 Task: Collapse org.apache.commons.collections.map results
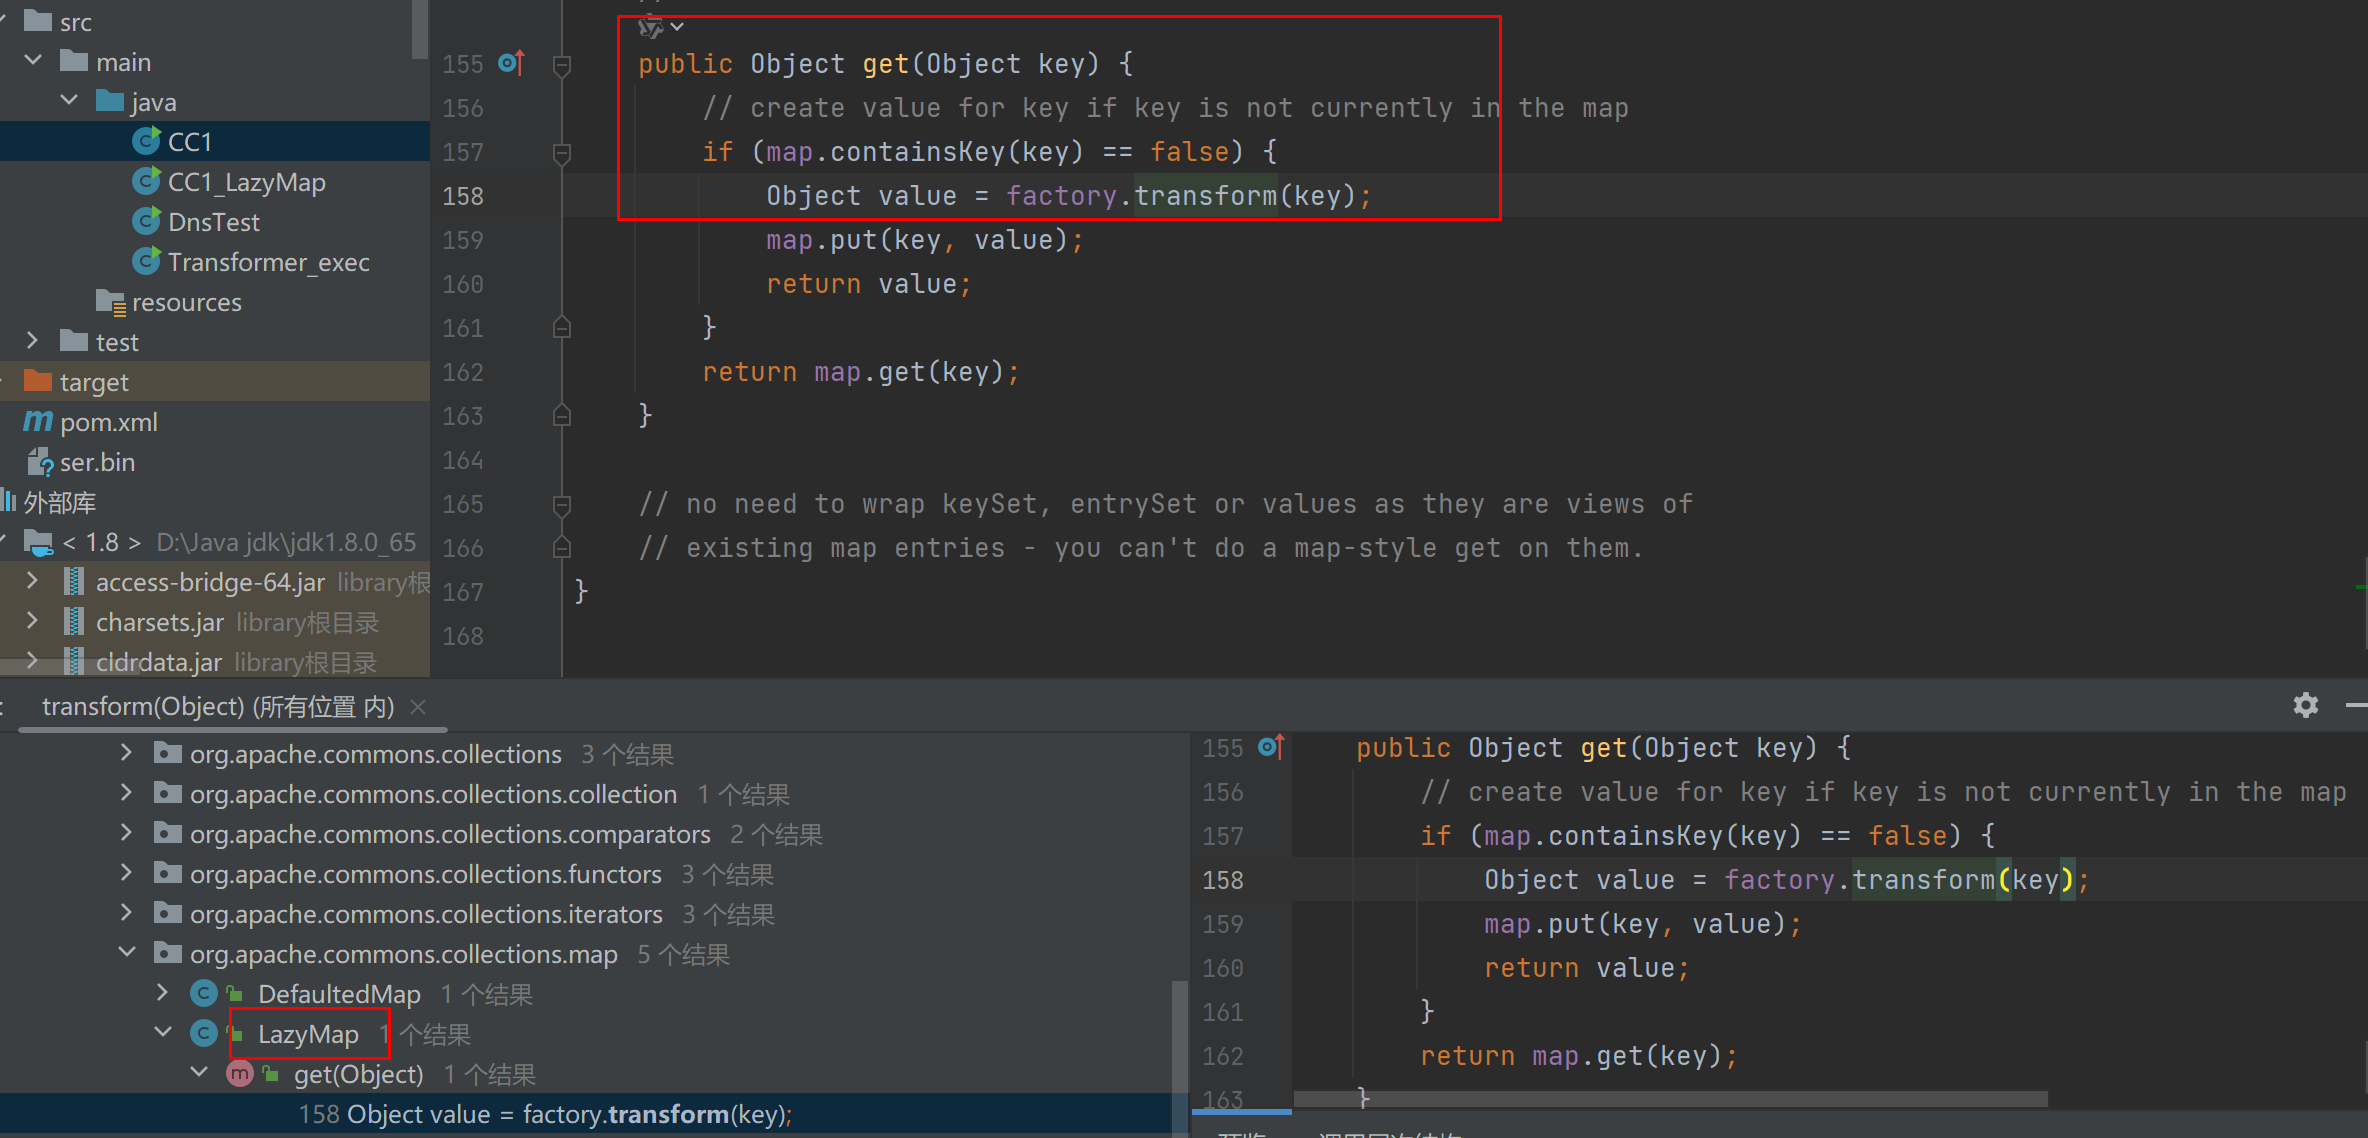pos(126,953)
